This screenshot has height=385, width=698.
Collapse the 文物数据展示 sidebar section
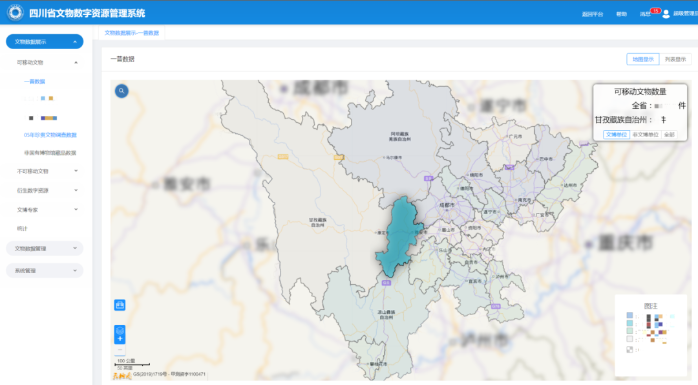(45, 42)
